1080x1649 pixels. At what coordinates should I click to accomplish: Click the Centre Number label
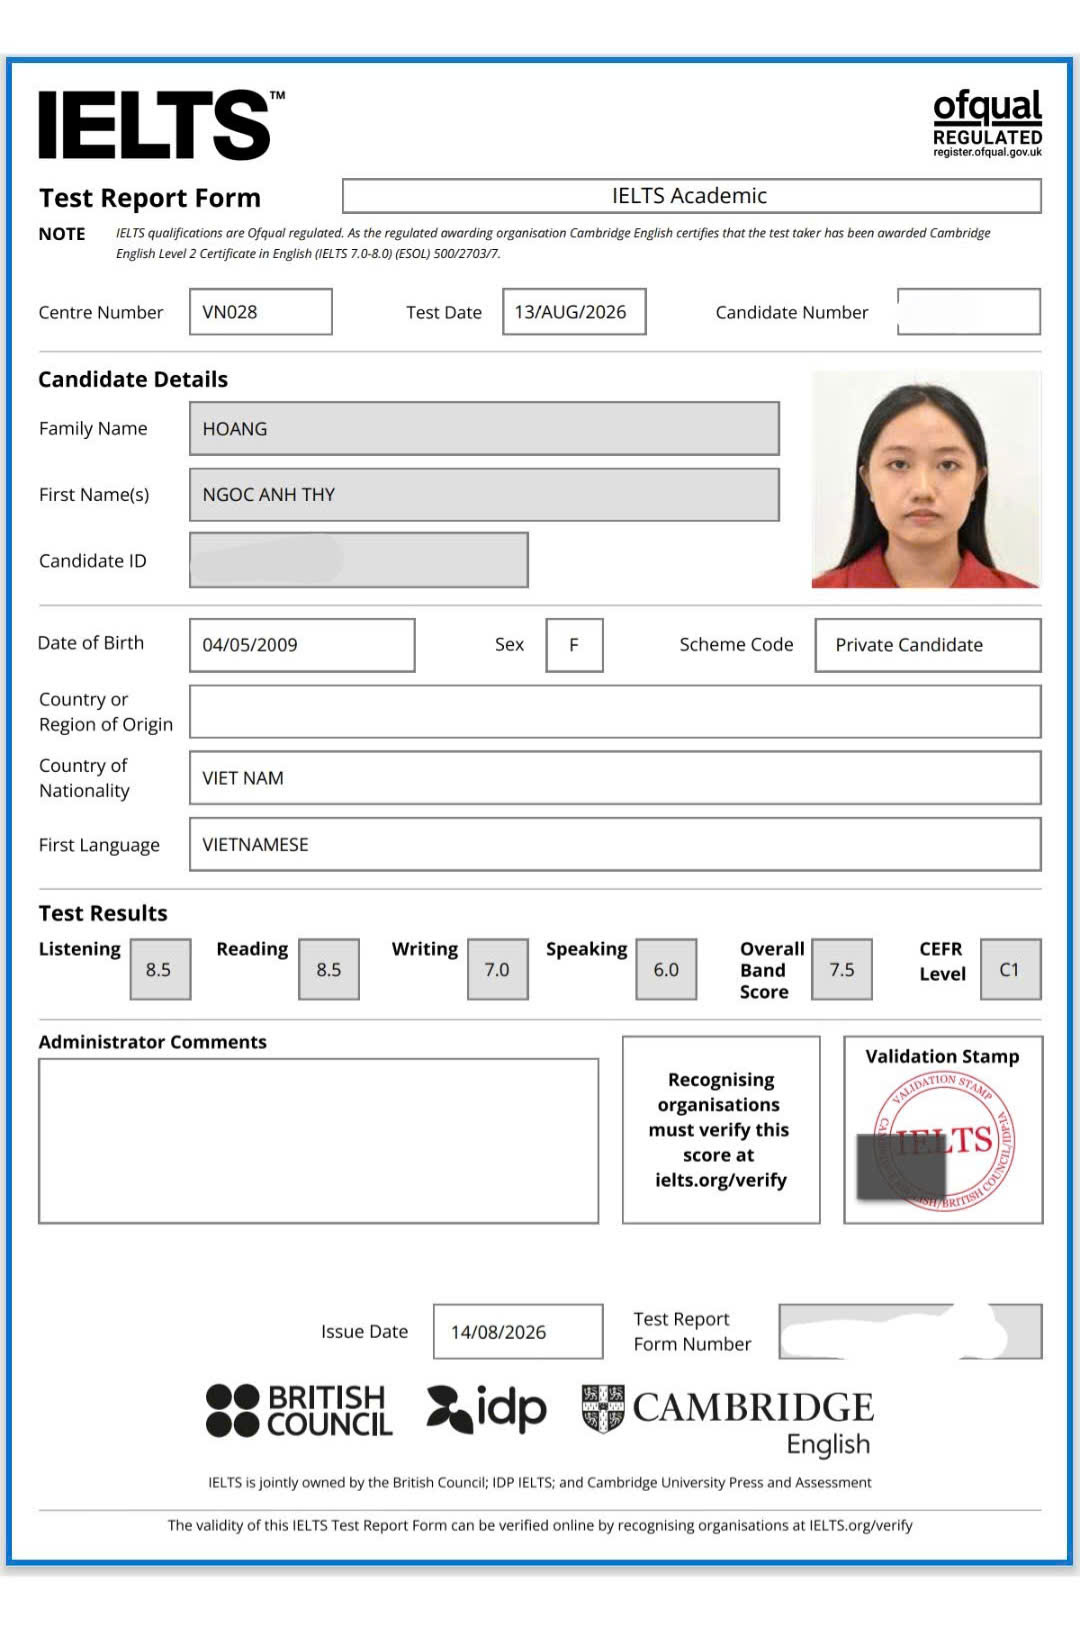(x=101, y=312)
